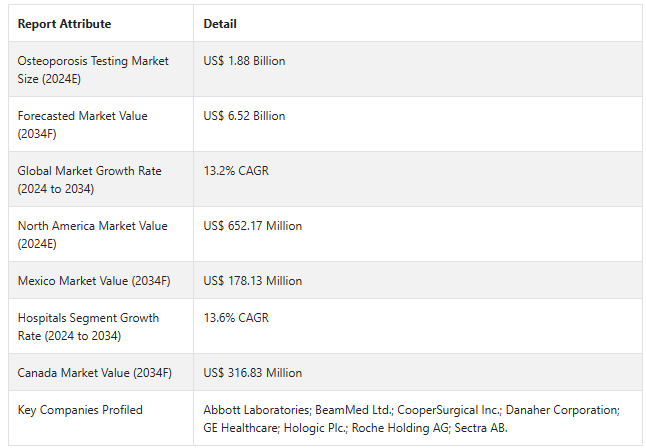The width and height of the screenshot is (646, 448).
Task: Click the US$ 178.13 Million value
Action: coord(252,281)
